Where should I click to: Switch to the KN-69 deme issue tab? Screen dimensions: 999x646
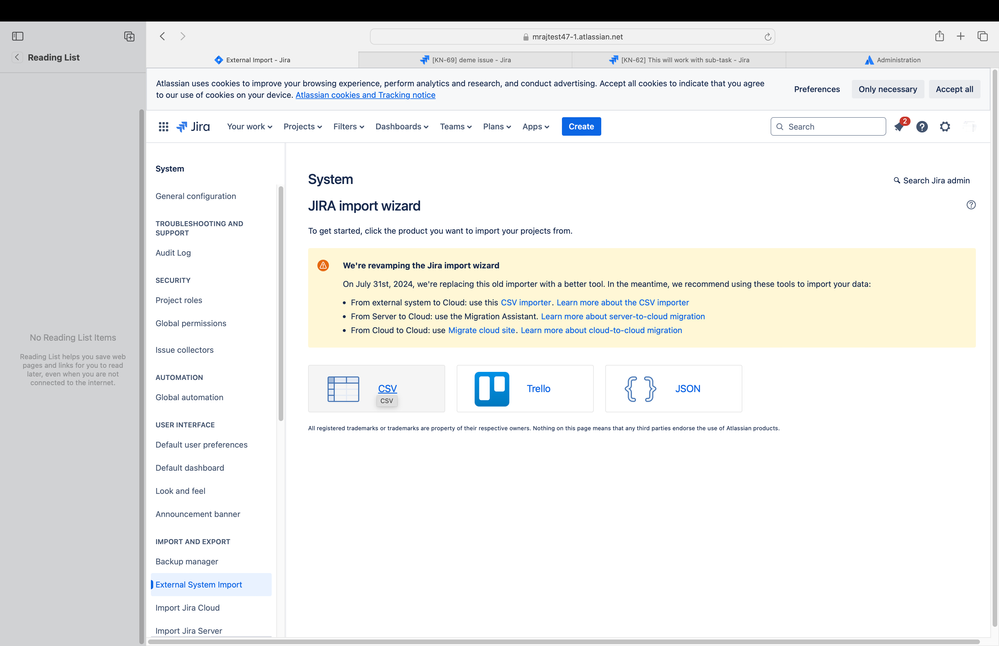[465, 60]
